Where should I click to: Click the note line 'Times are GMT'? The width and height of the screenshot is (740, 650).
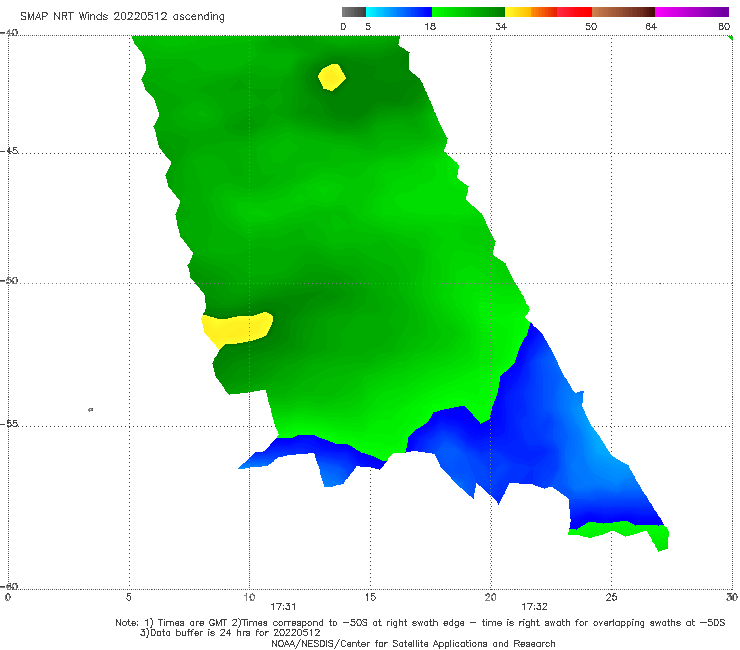coord(193,623)
